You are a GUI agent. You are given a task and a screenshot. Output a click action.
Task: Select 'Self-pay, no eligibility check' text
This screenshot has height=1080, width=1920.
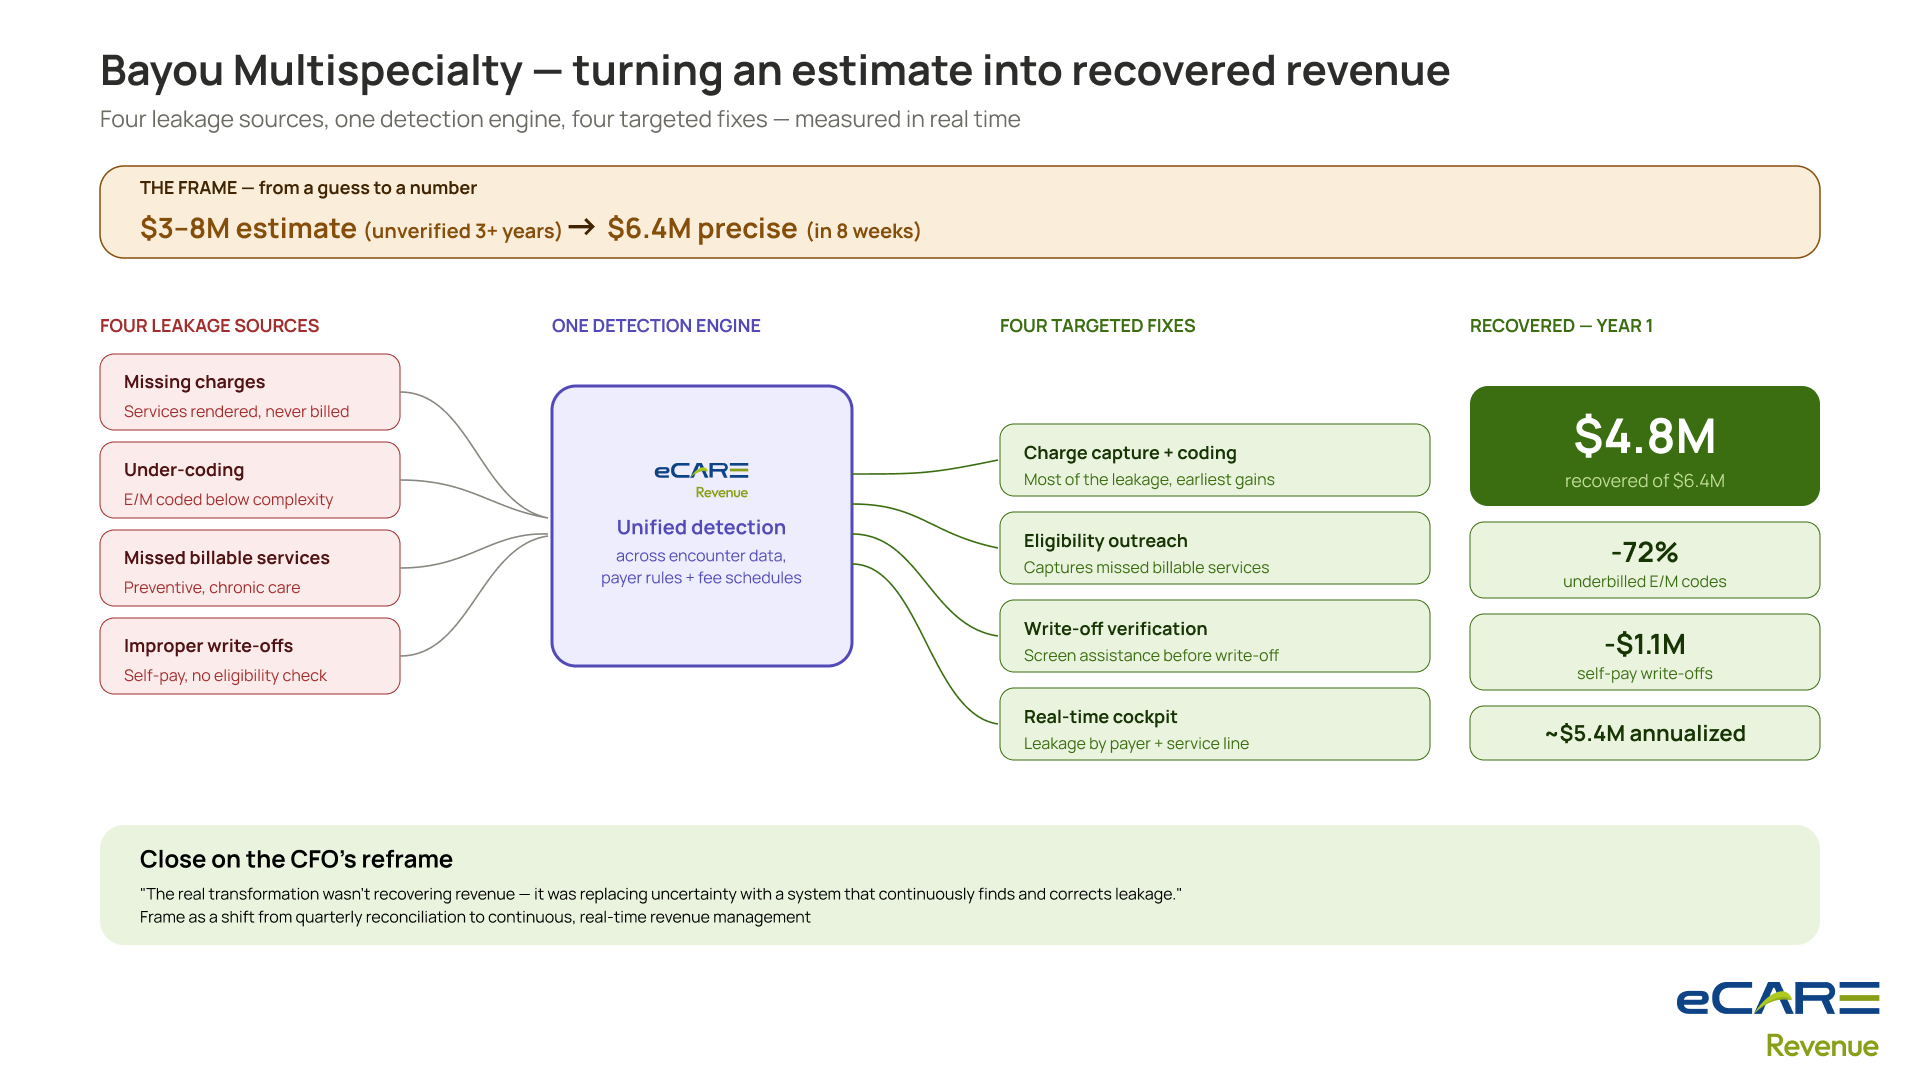coord(225,676)
